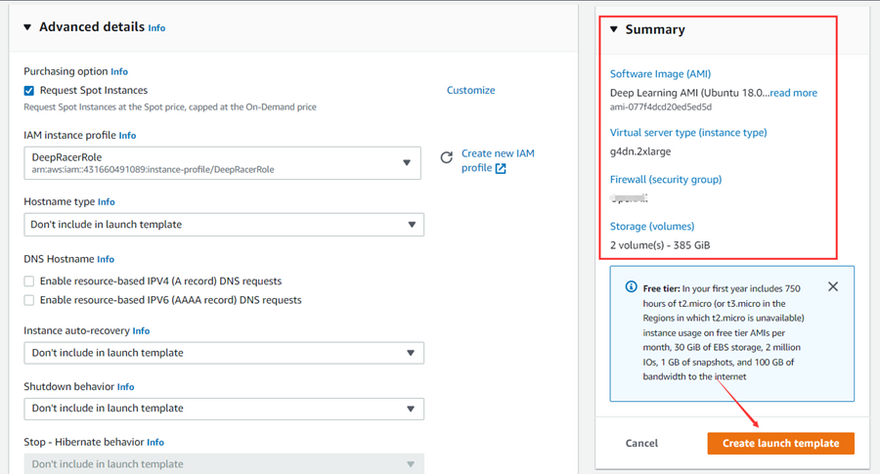
Task: Open Info link for Purchasing option
Action: click(x=119, y=72)
